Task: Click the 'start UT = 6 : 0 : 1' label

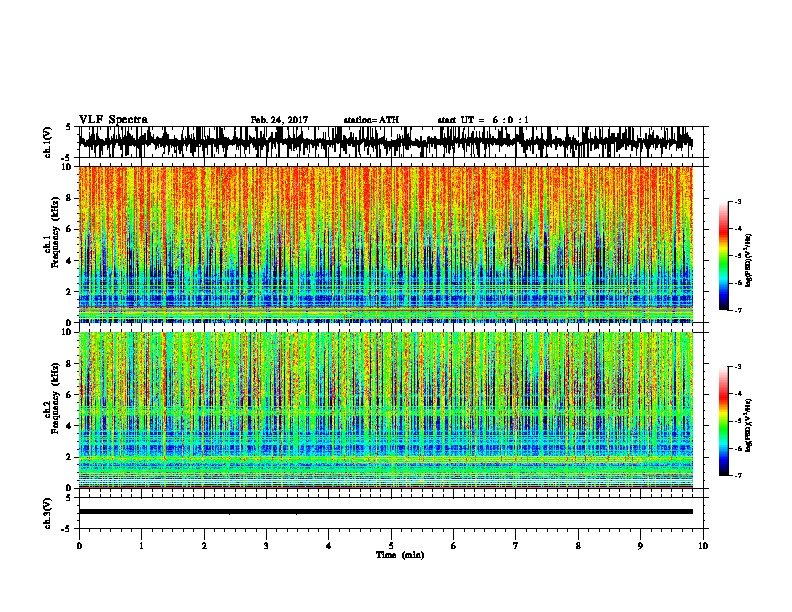Action: point(483,120)
